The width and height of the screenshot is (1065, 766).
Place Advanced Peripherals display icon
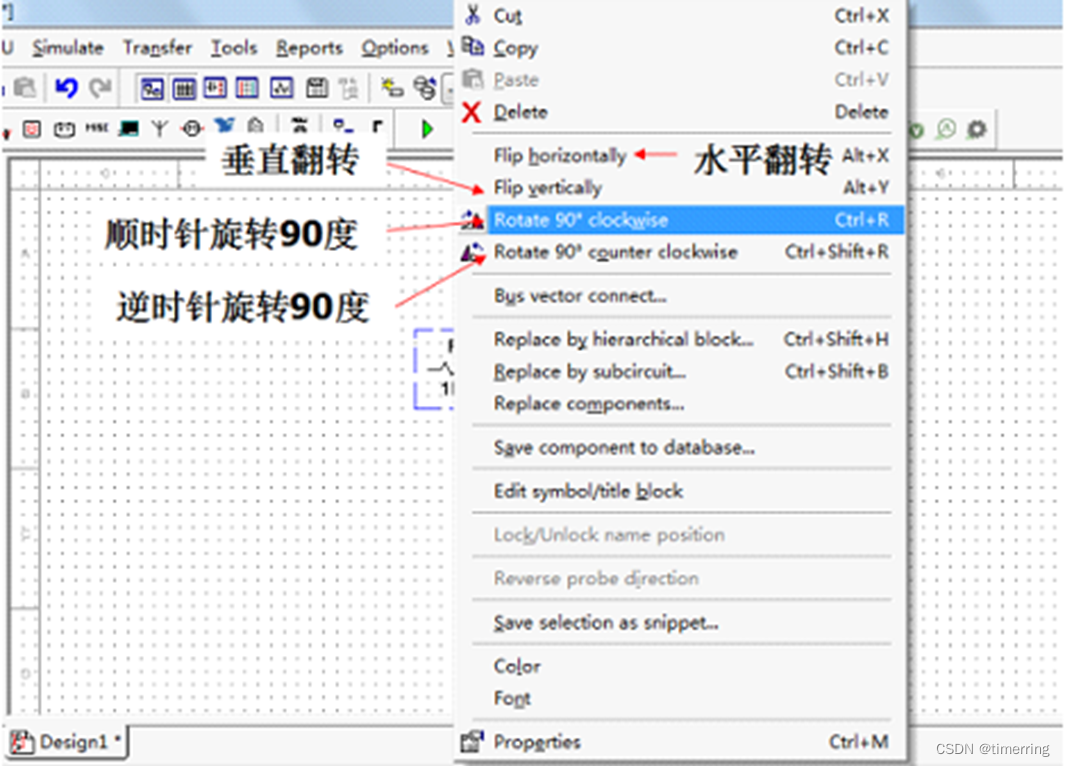click(x=128, y=128)
